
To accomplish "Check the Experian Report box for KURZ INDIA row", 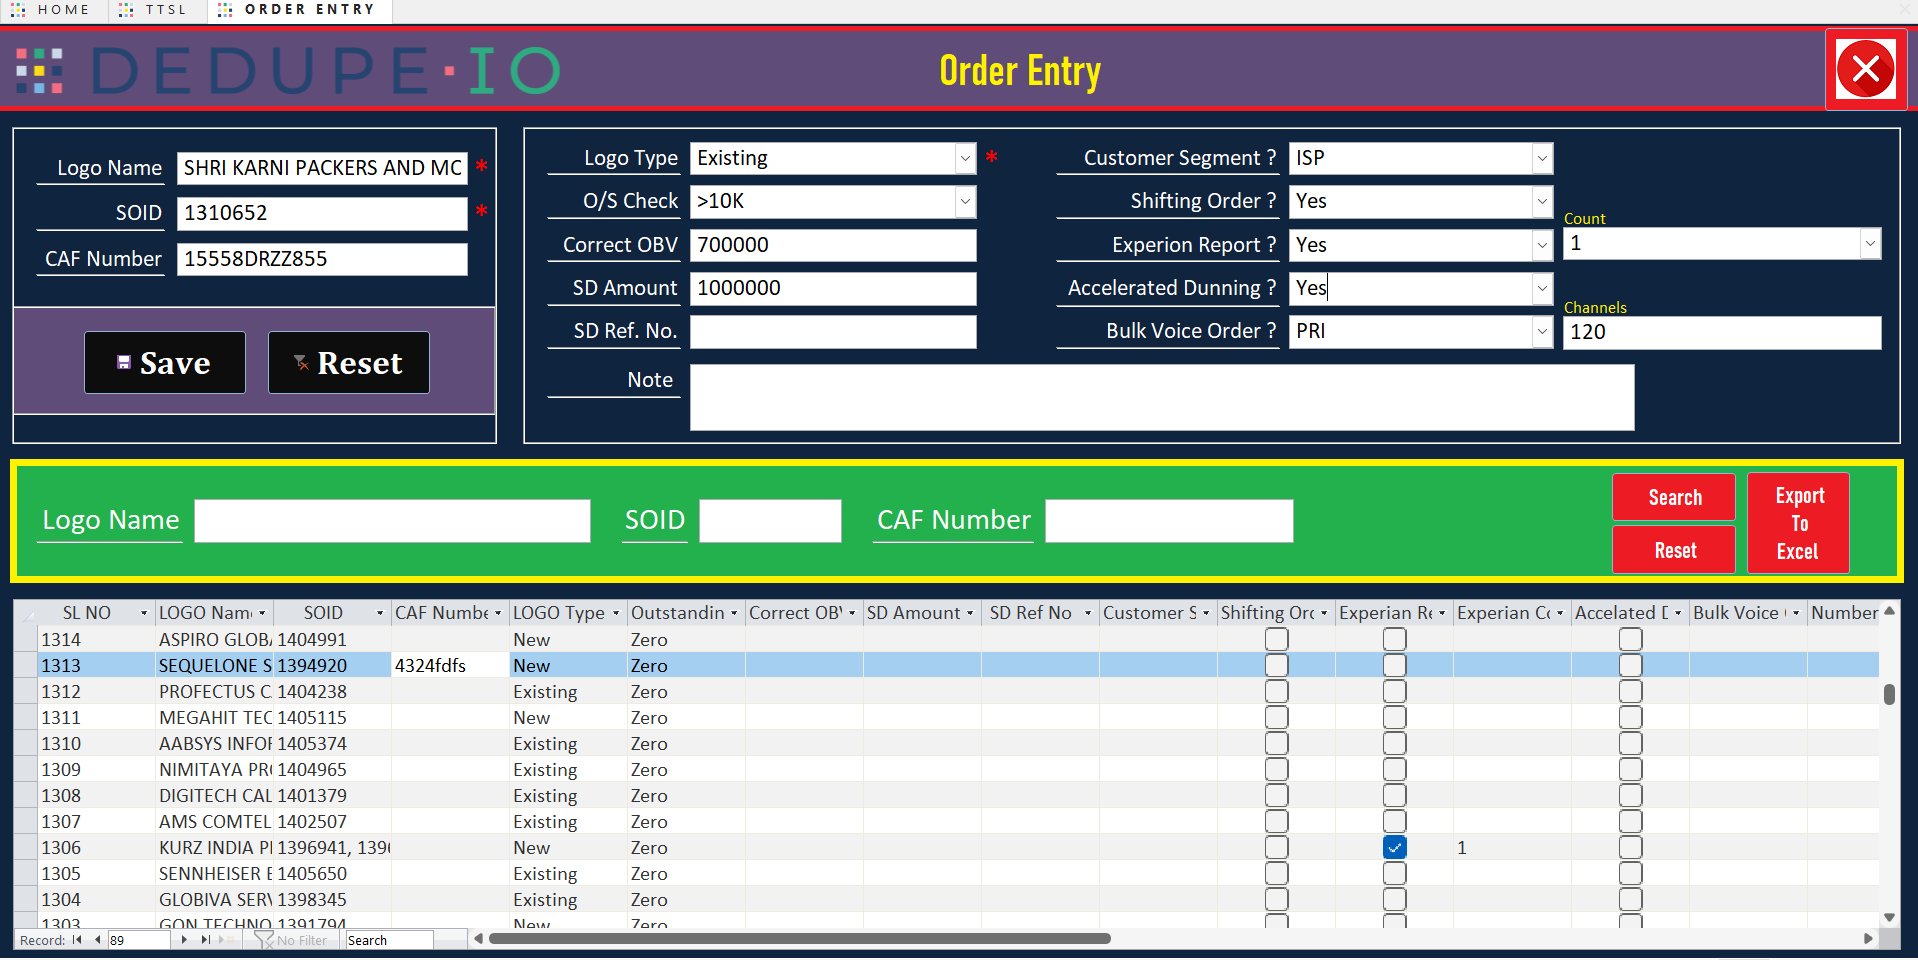I will (1394, 847).
